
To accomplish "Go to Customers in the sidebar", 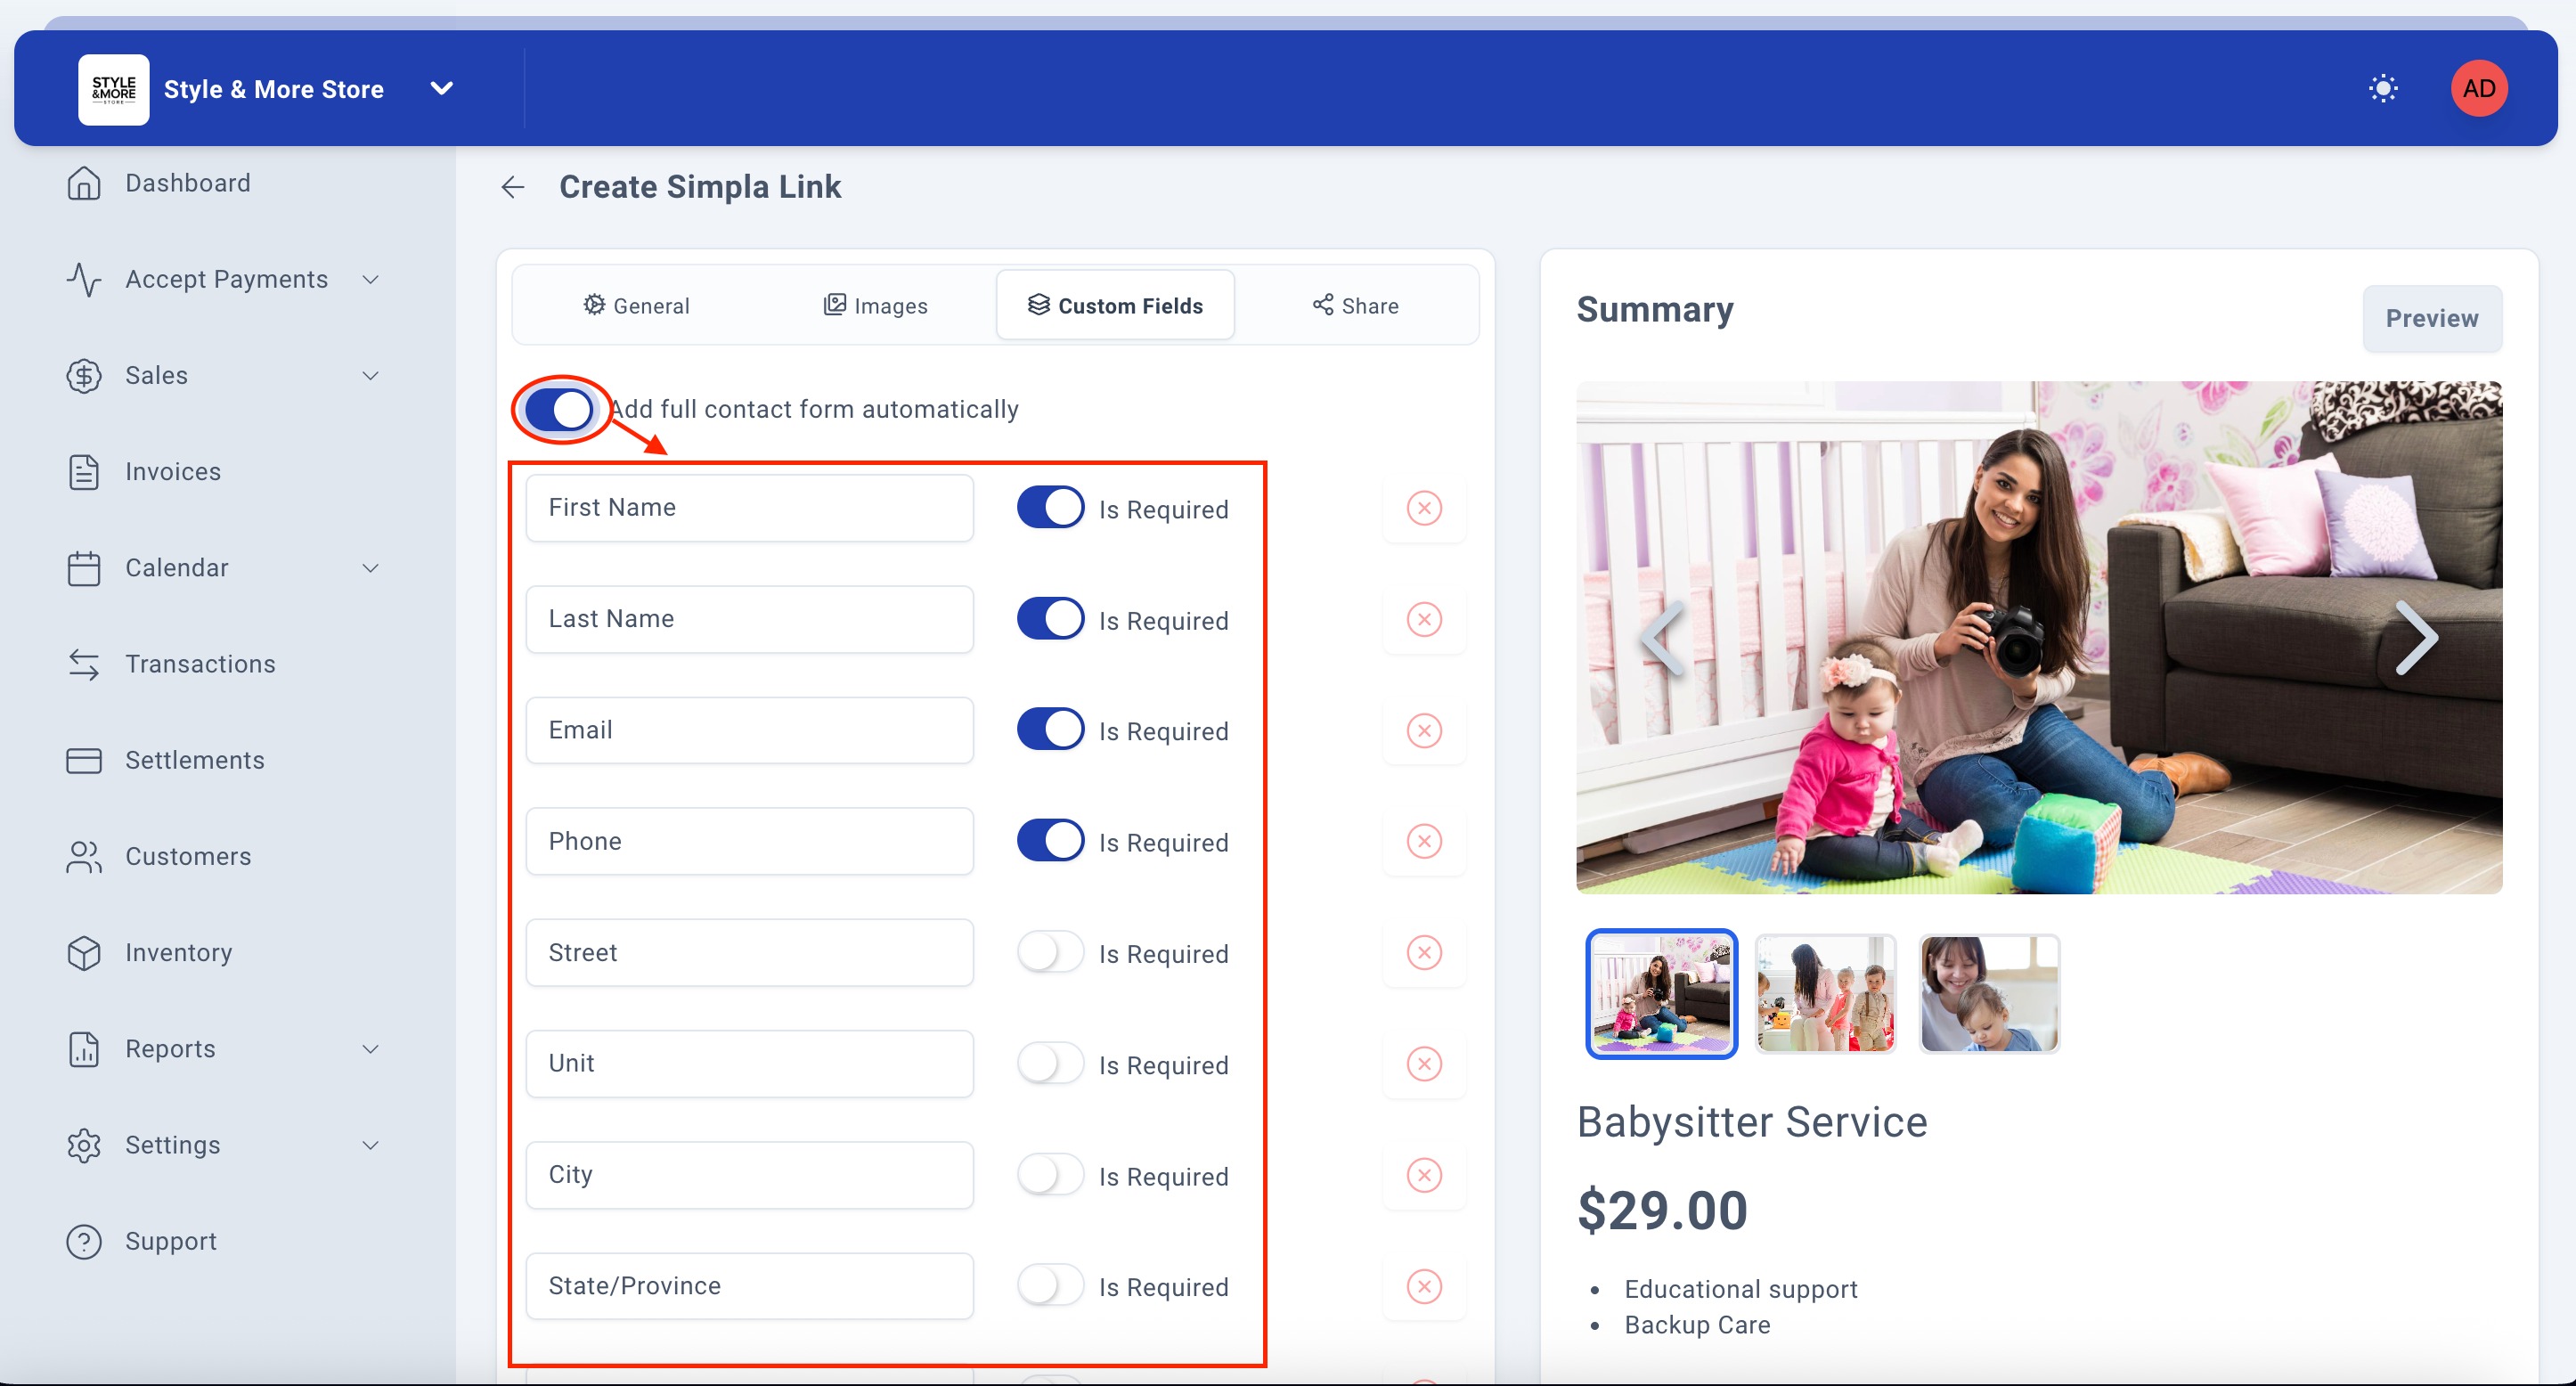I will [x=187, y=857].
